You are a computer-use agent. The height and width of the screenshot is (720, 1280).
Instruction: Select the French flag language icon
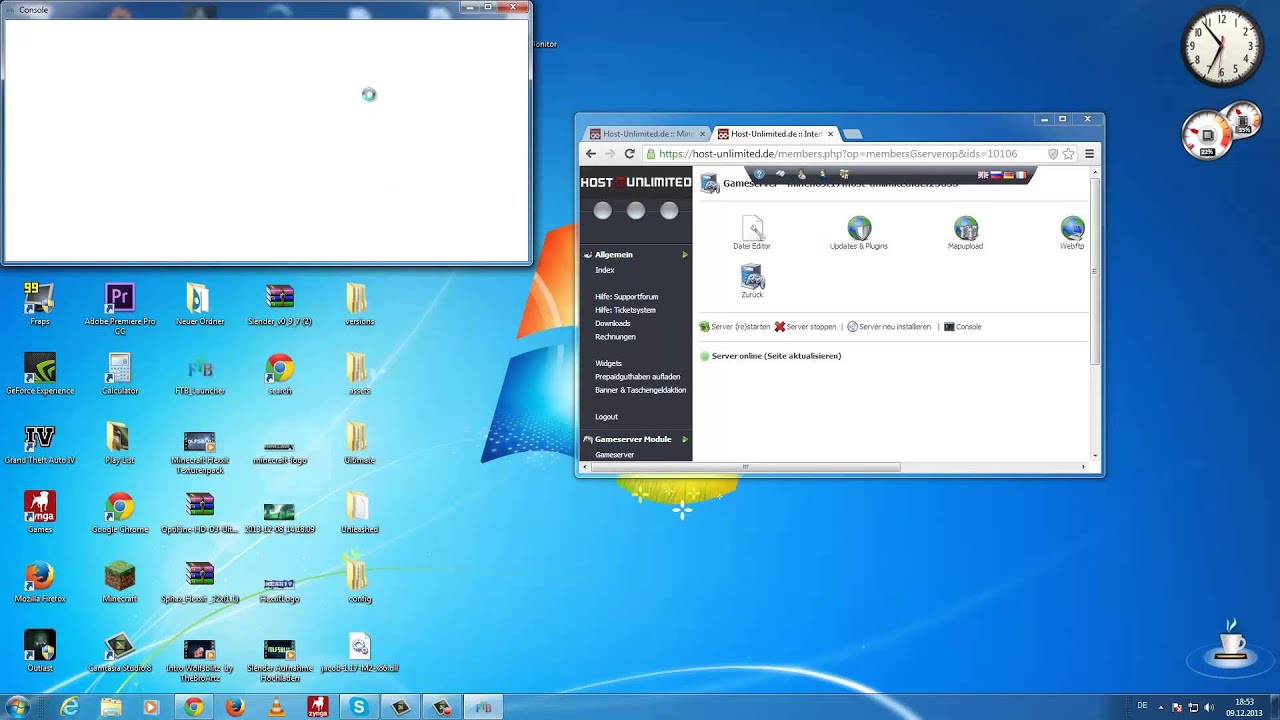[x=1021, y=175]
